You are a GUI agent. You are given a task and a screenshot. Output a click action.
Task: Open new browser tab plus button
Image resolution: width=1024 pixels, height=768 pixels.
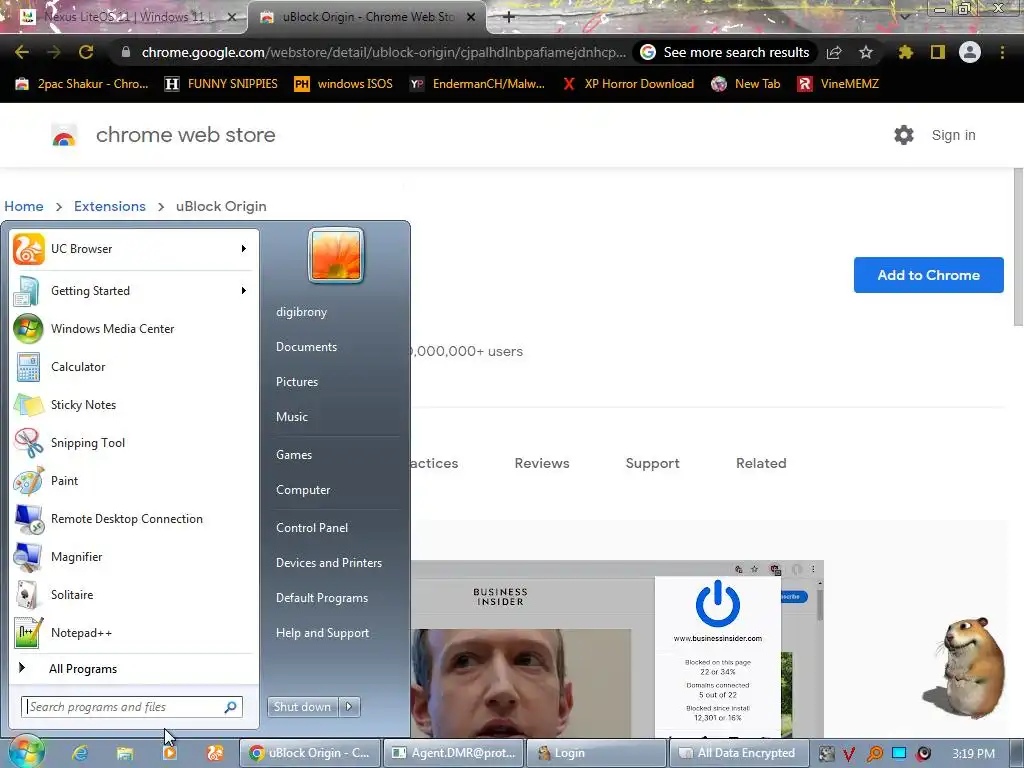point(509,17)
